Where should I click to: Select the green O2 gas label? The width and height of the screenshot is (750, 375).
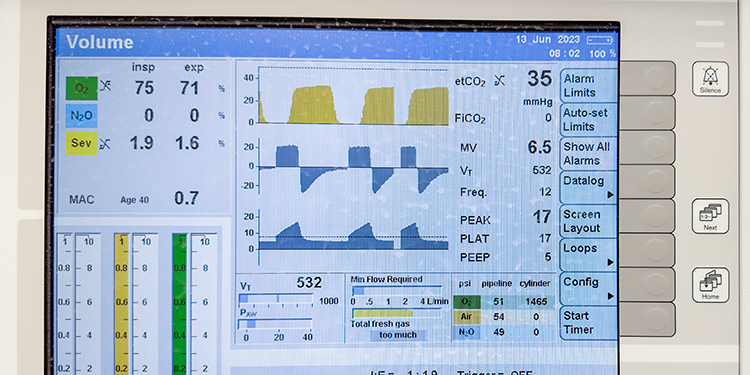point(82,88)
